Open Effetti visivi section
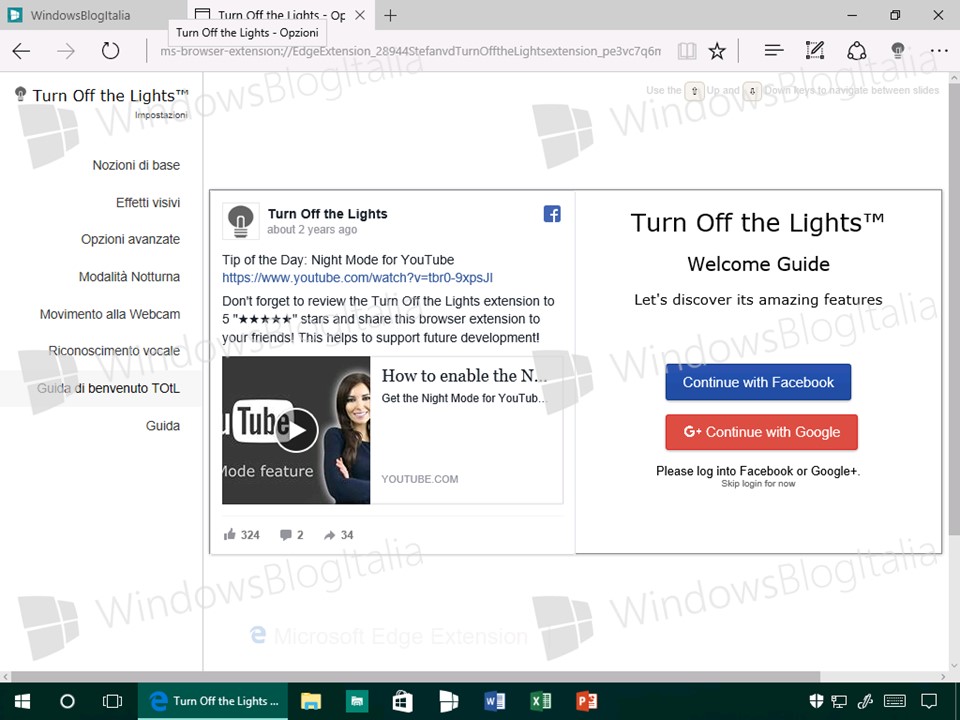This screenshot has width=960, height=720. coord(148,203)
